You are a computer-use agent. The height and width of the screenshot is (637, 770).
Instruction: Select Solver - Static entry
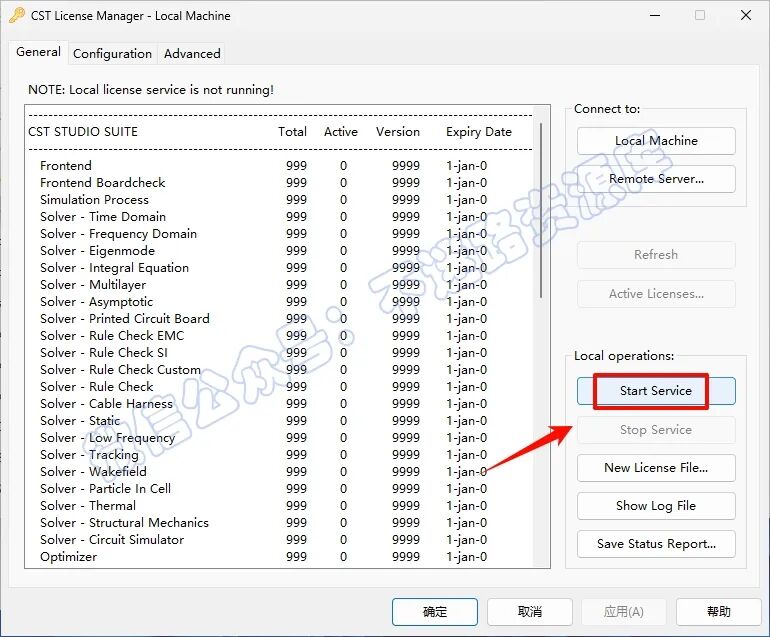pyautogui.click(x=280, y=420)
